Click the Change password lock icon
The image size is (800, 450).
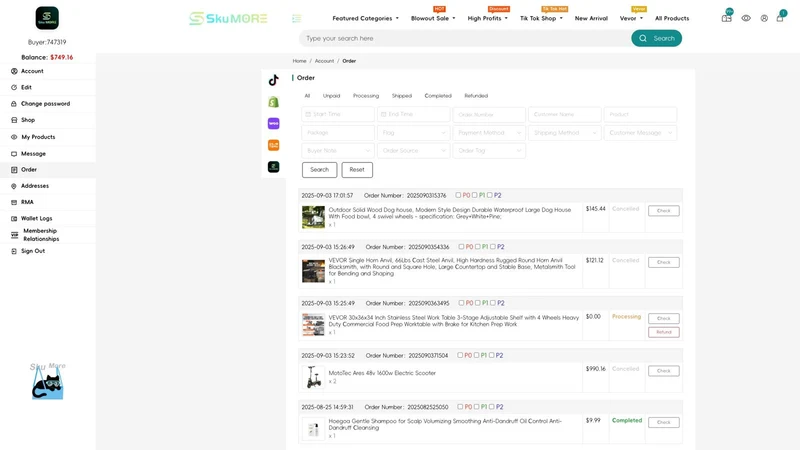pos(14,104)
